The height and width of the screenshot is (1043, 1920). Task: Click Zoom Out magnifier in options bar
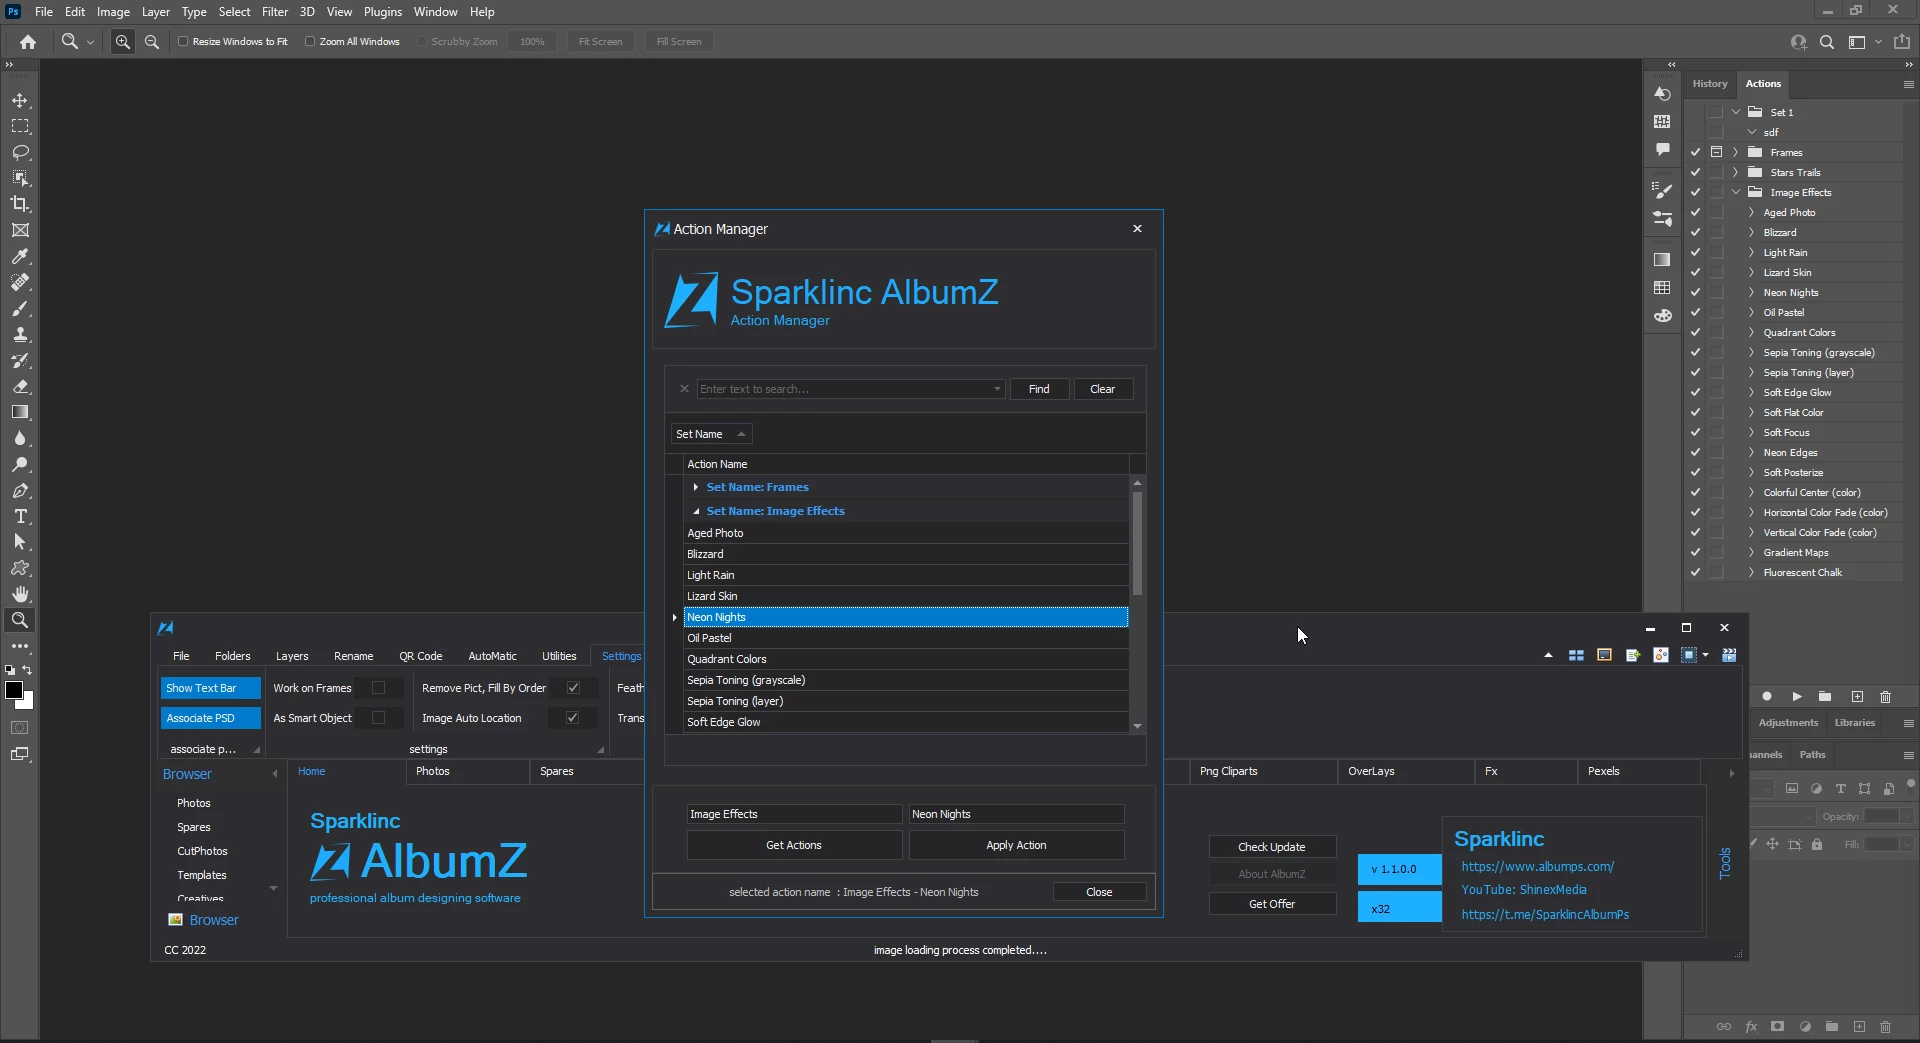coord(152,42)
